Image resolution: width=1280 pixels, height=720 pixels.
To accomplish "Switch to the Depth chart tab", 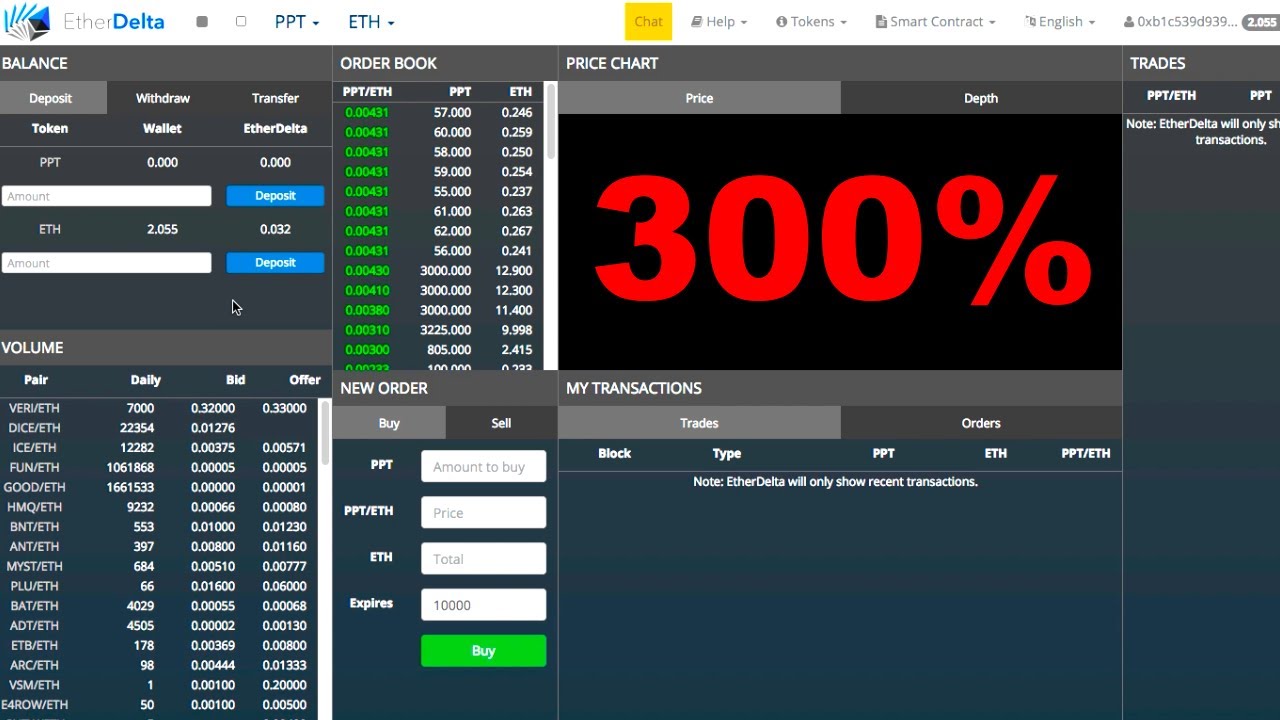I will point(981,98).
